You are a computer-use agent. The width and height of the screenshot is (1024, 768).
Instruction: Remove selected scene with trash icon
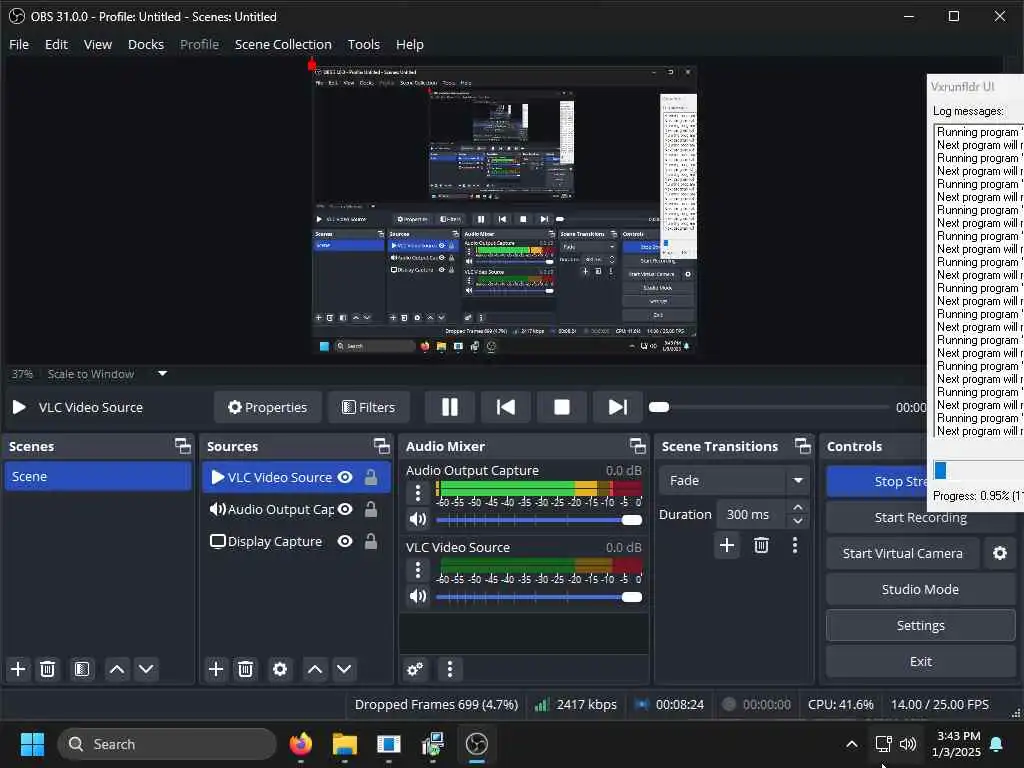click(x=48, y=669)
